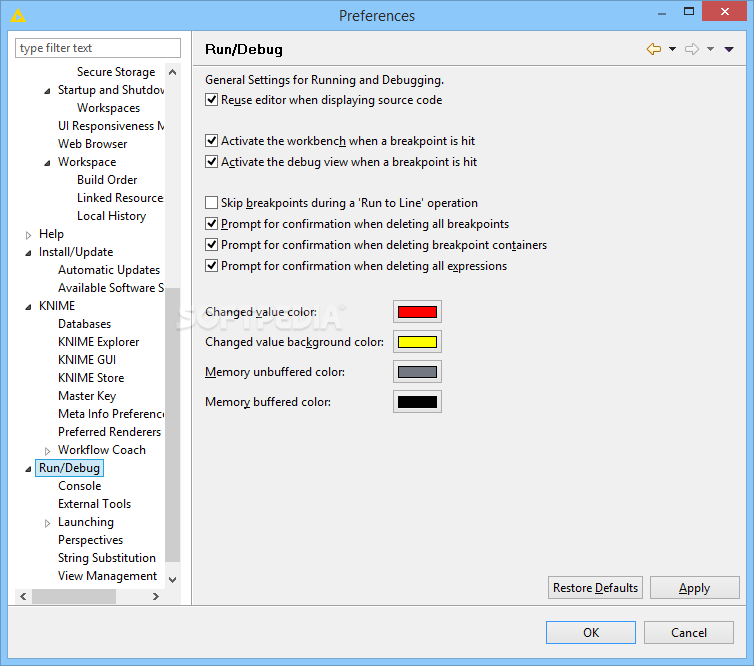
Task: Select Workspaces preference page
Action: (108, 108)
